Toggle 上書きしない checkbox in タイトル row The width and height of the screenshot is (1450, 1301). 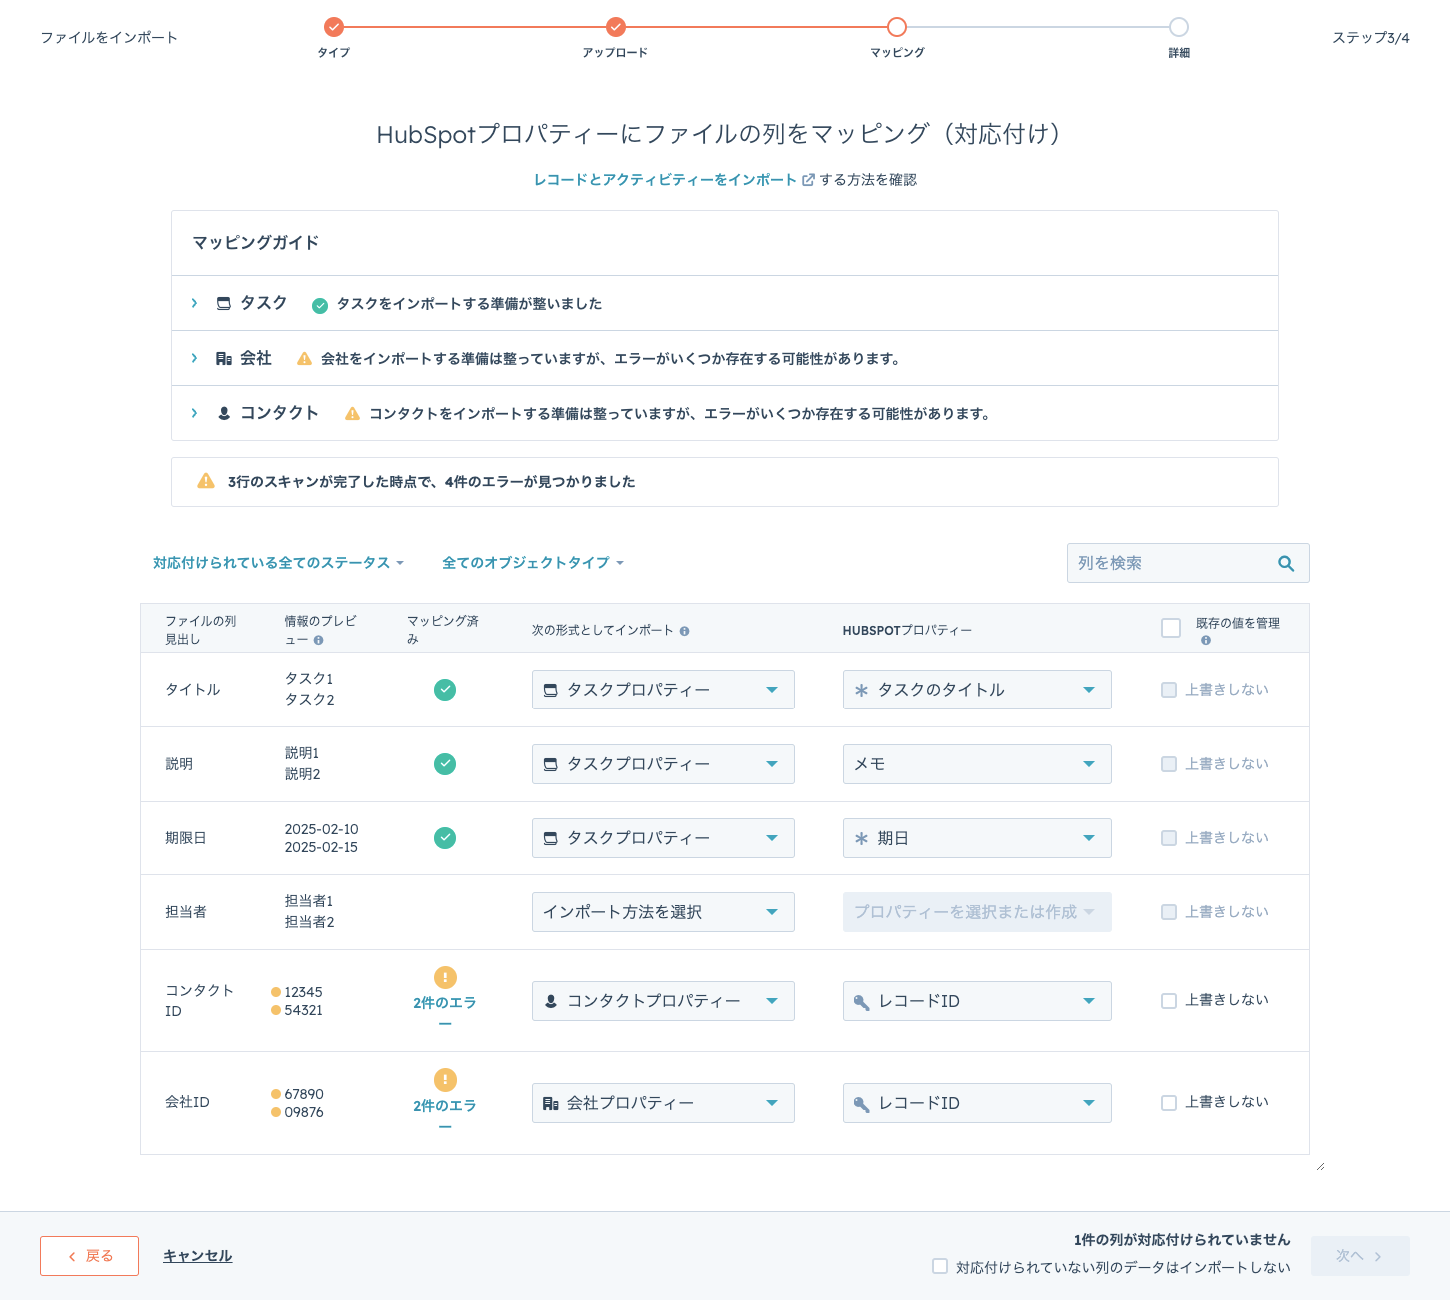[1169, 690]
